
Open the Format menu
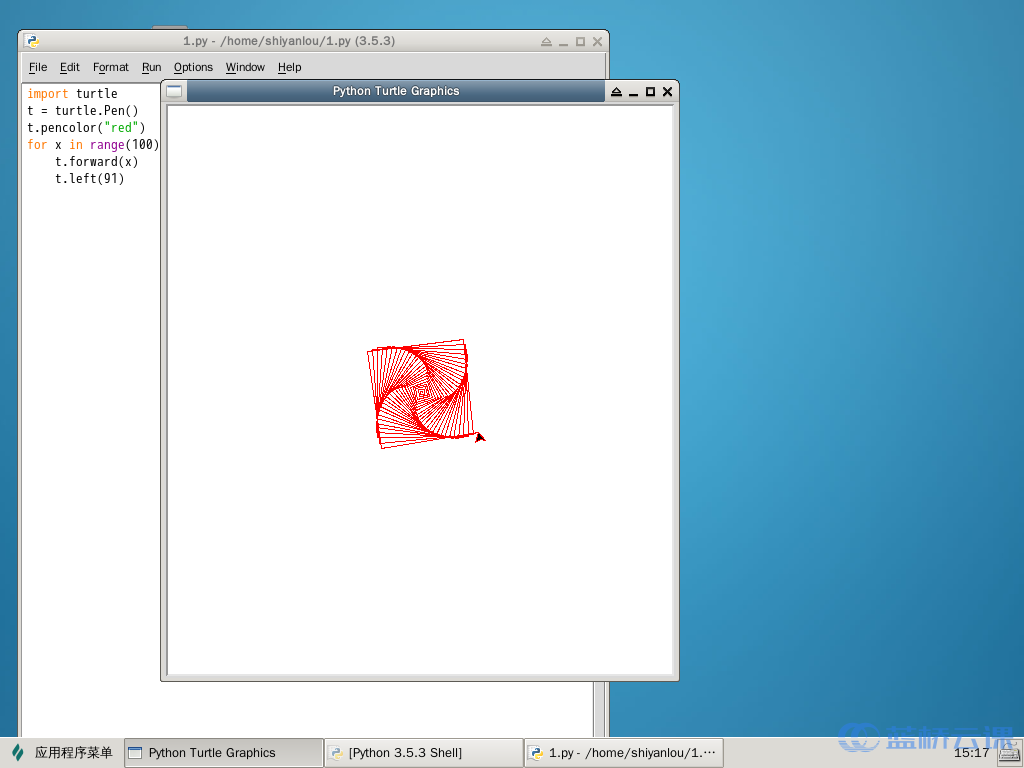coord(110,67)
